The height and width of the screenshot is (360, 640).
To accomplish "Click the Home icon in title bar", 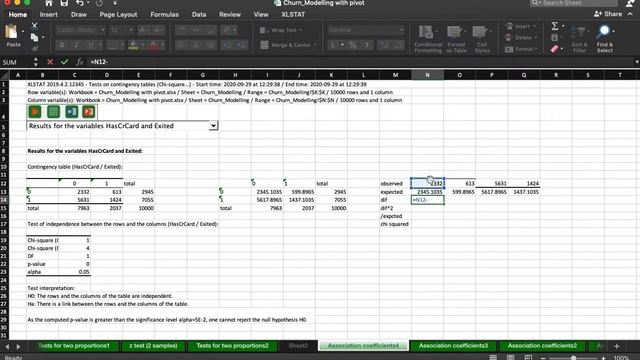I will point(49,3).
